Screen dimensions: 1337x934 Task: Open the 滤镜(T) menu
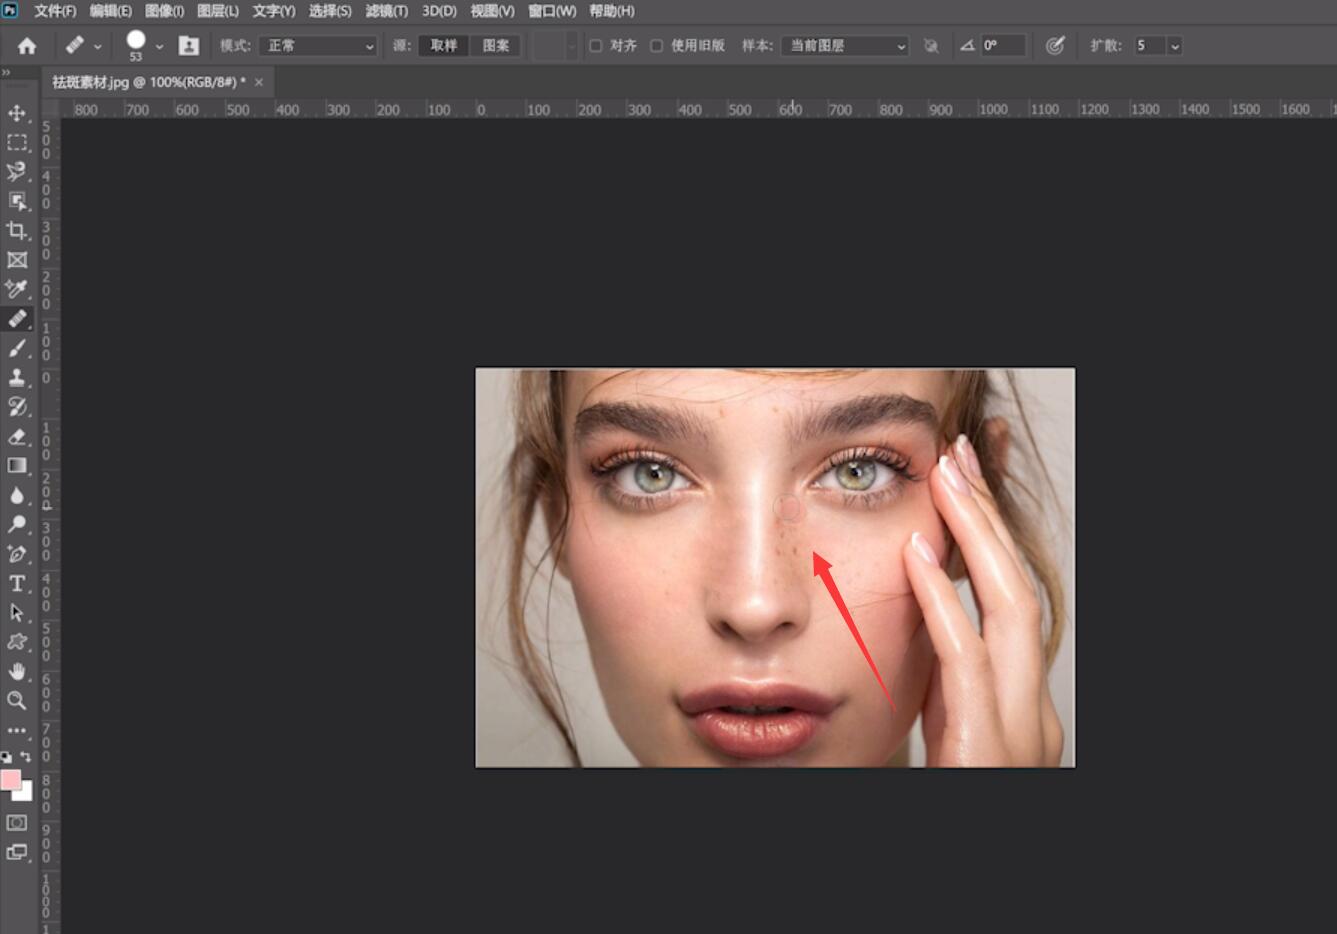[387, 11]
